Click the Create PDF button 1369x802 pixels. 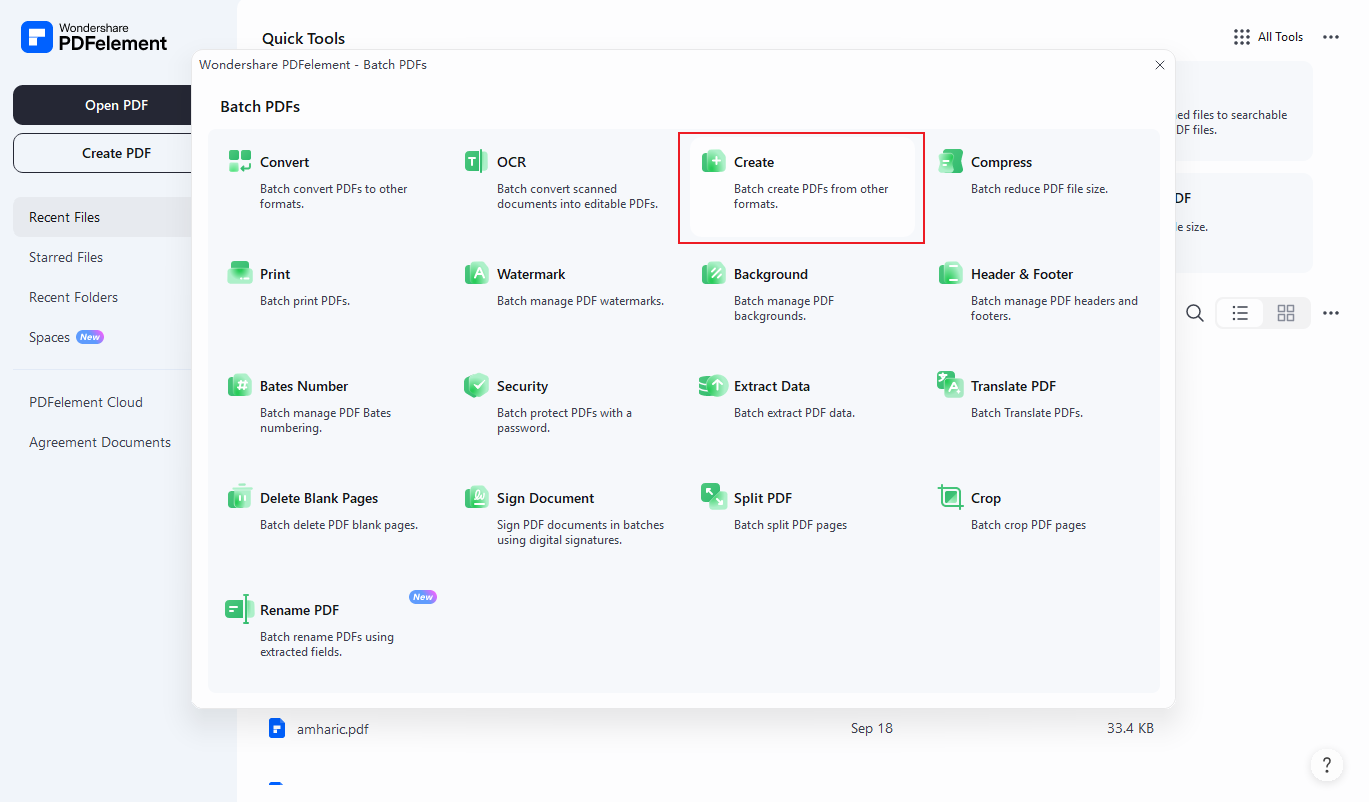click(102, 153)
